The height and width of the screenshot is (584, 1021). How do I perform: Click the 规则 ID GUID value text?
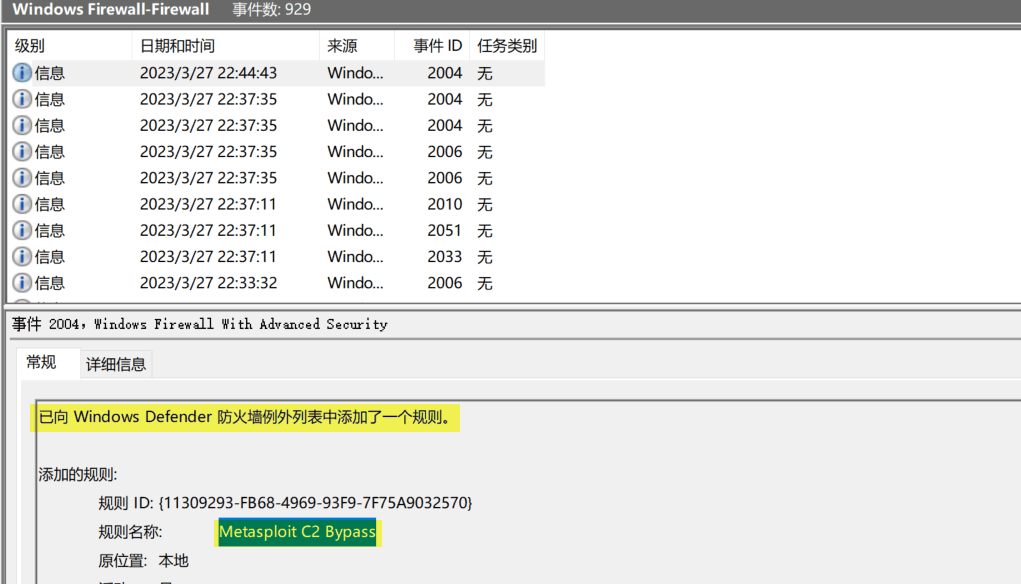[x=315, y=501]
